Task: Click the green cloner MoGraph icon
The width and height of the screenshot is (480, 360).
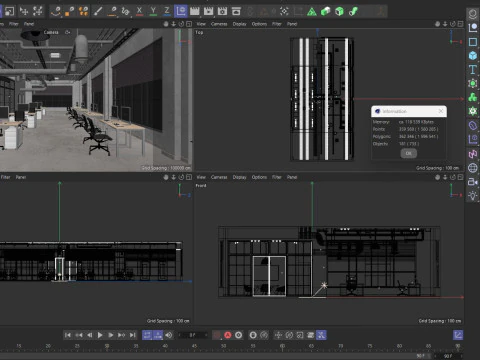Action: click(x=473, y=97)
